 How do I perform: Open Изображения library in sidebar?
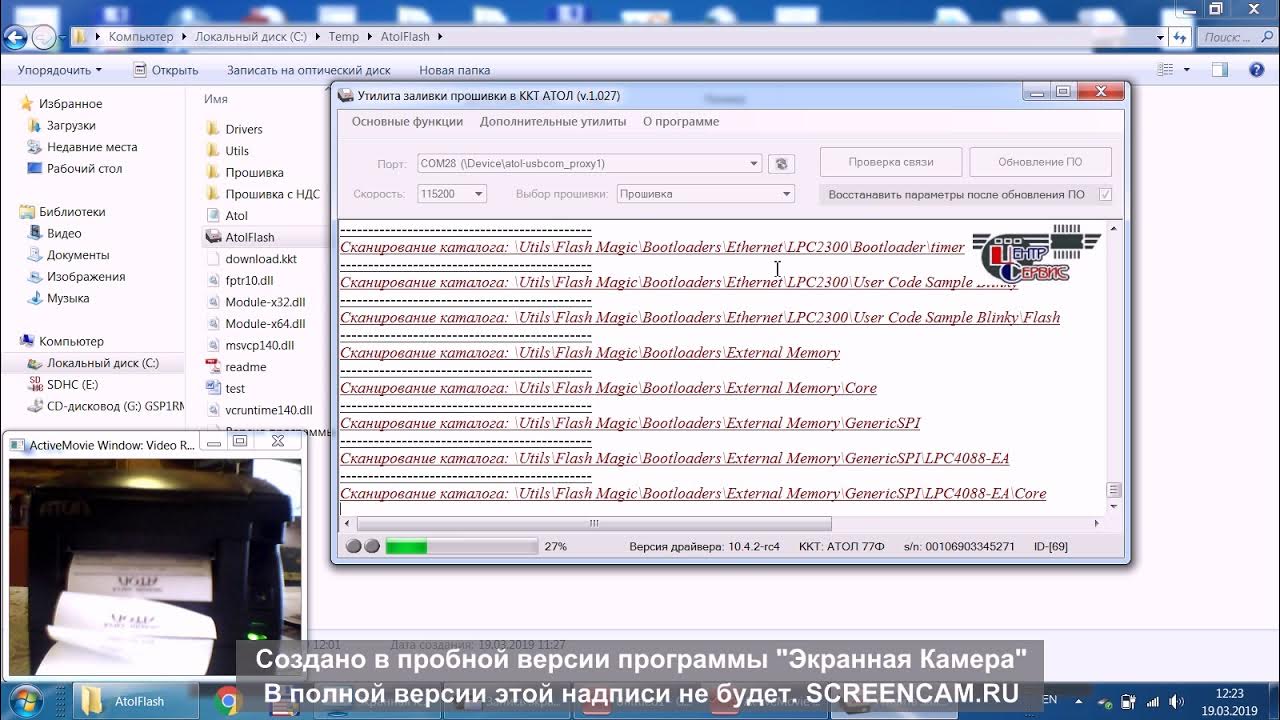coord(86,277)
